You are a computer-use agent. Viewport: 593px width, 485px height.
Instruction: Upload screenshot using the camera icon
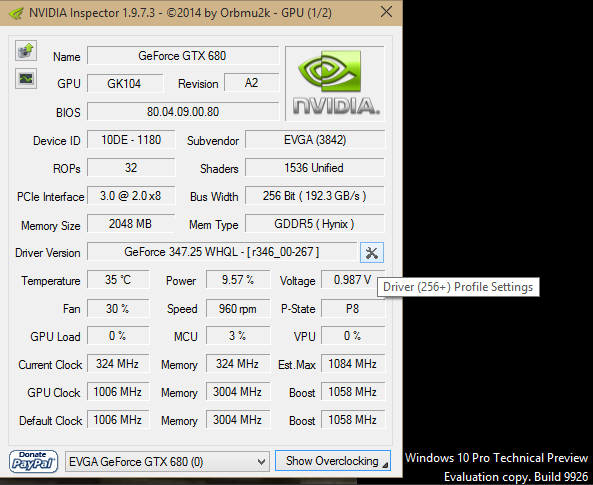coord(26,50)
